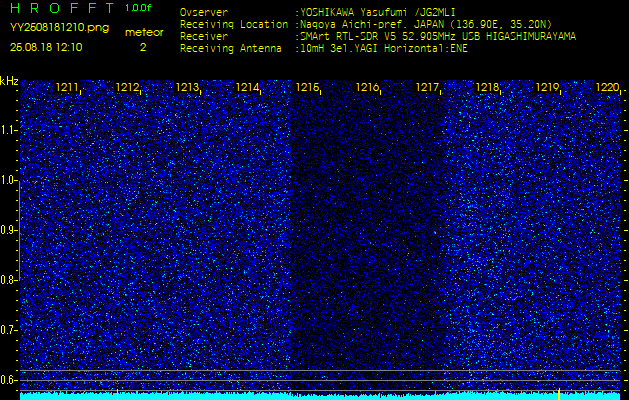Click the 1218 time axis label
This screenshot has height=400, width=629.
(x=487, y=87)
